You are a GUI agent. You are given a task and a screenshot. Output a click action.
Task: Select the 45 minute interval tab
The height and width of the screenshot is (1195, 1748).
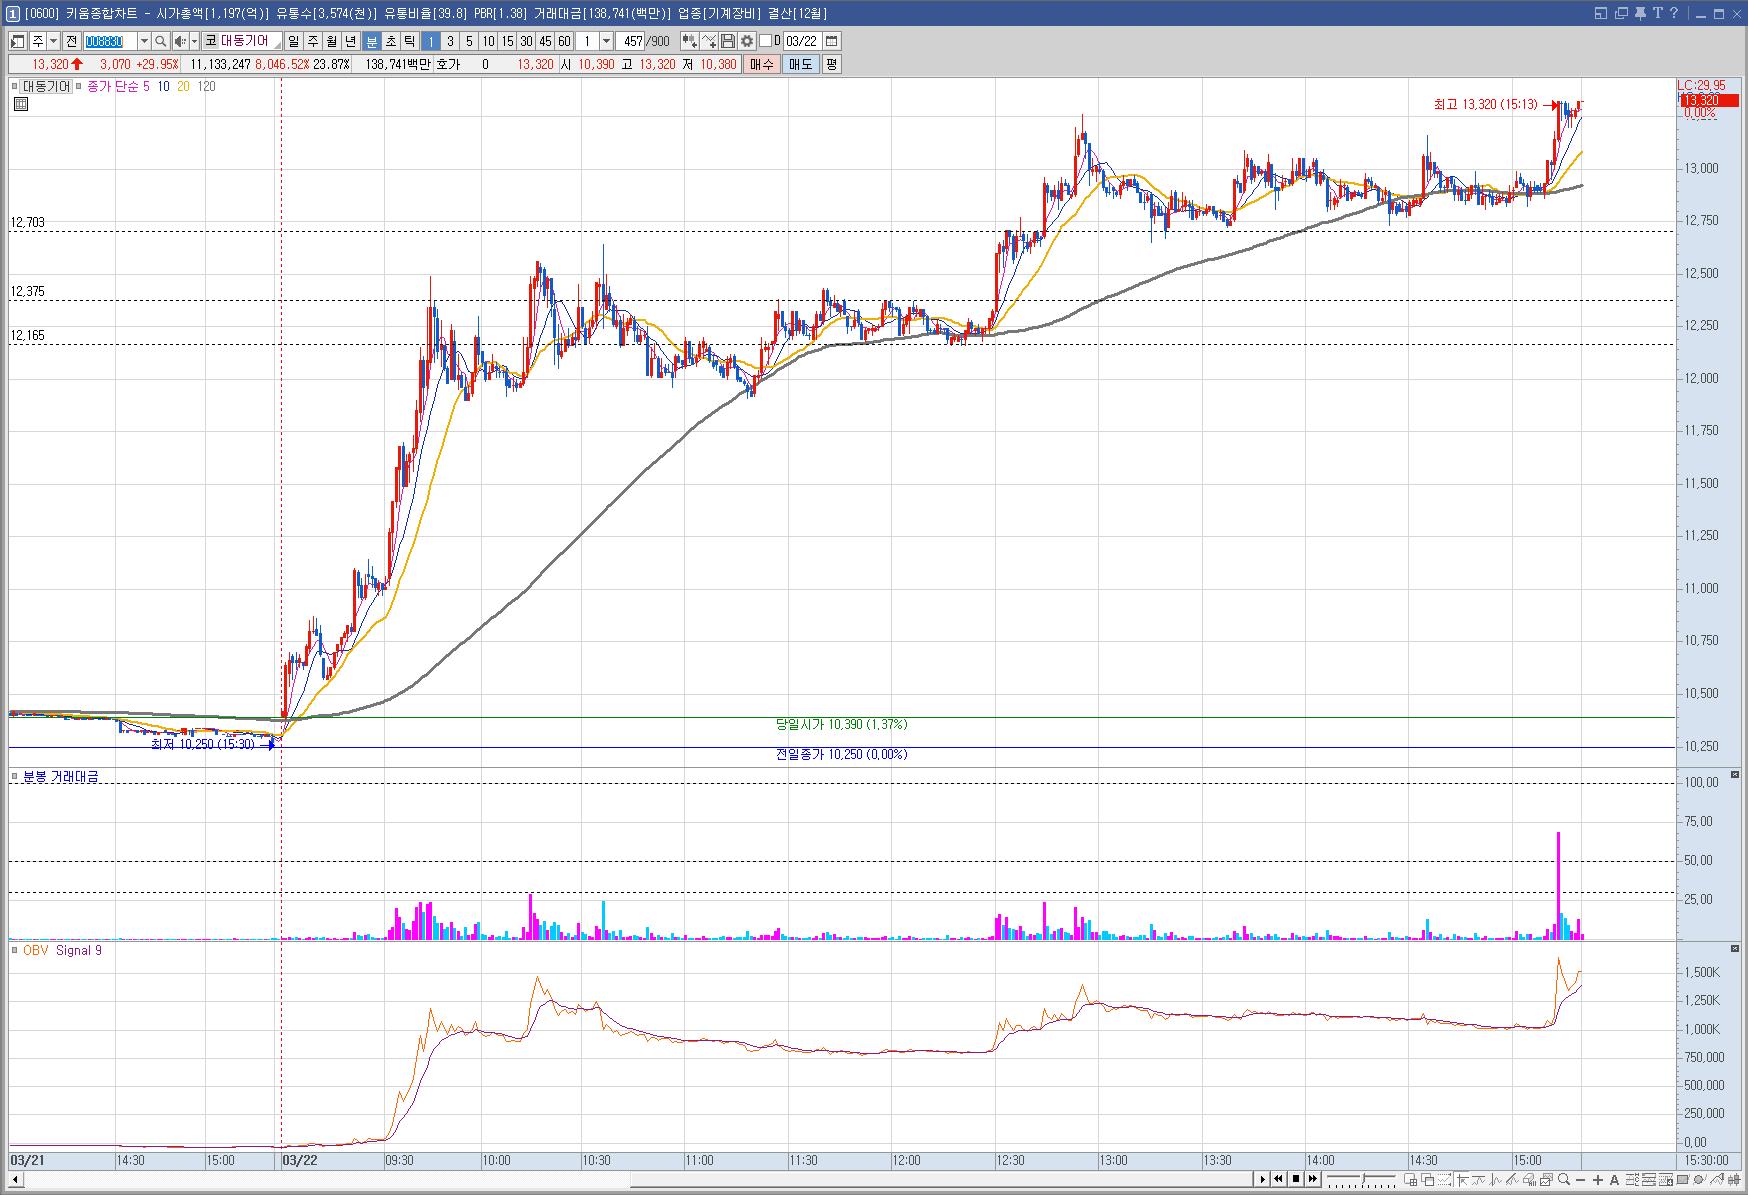coord(545,41)
